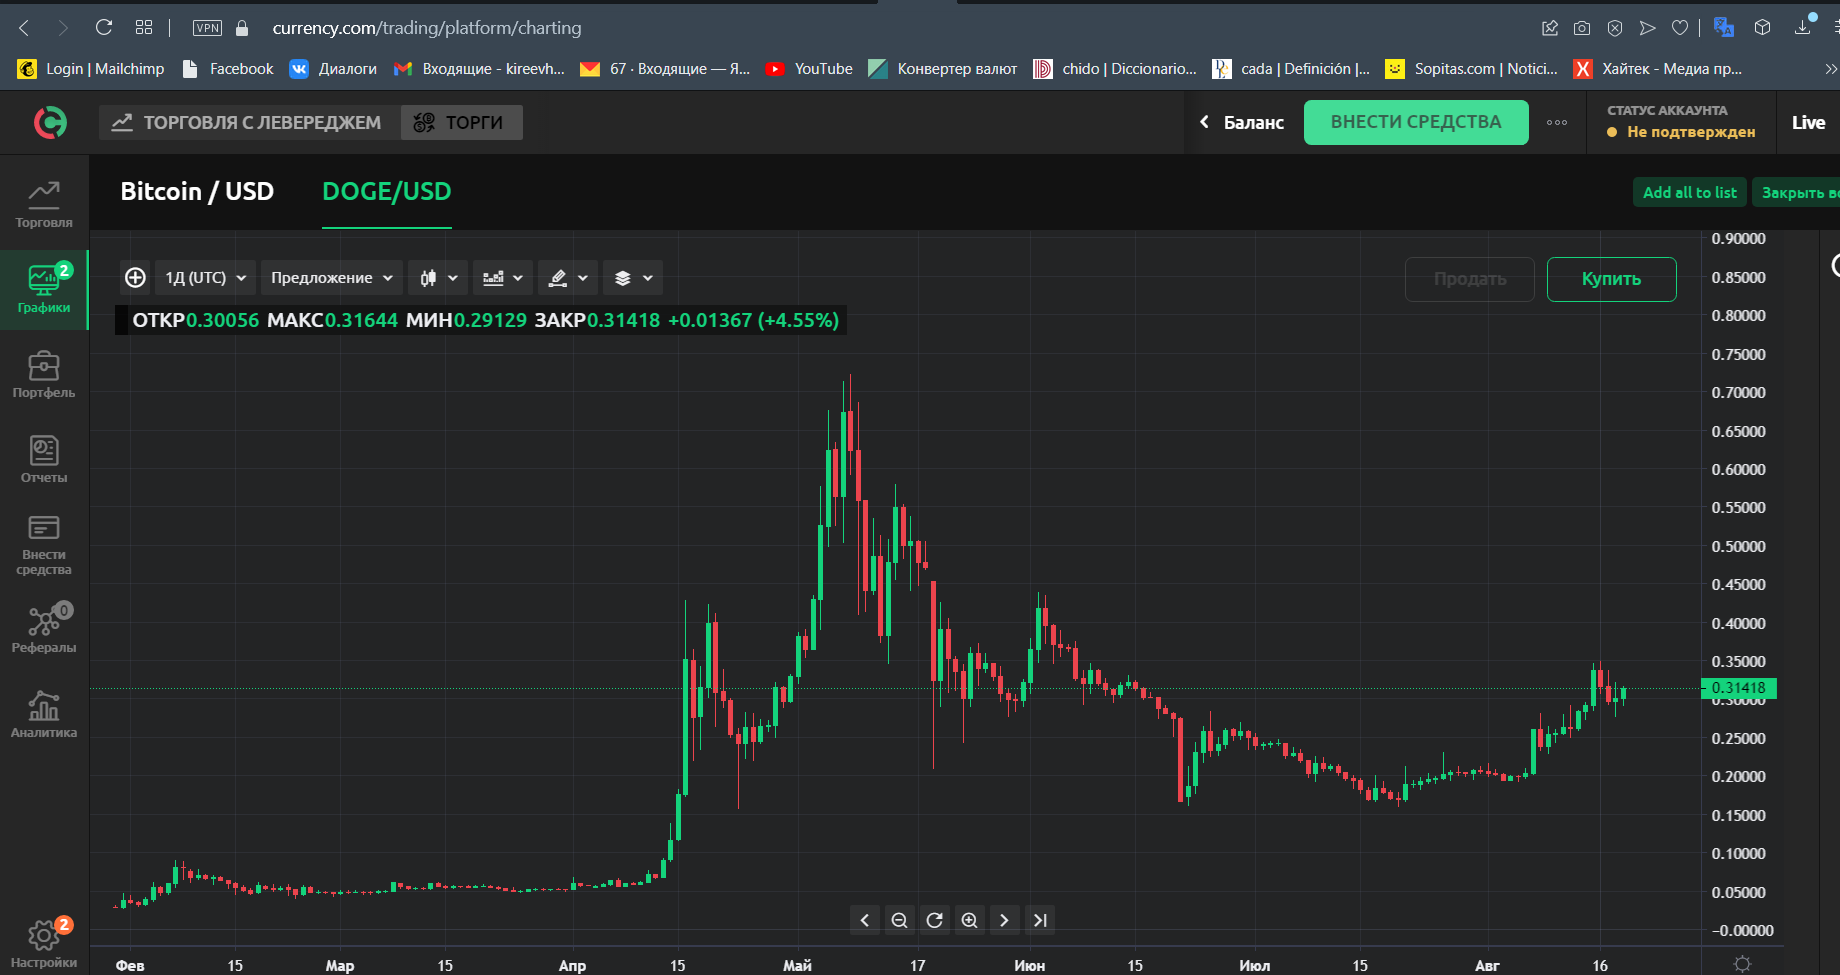This screenshot has height=975, width=1840.
Task: Open the Рефералы sidebar section
Action: pyautogui.click(x=44, y=629)
